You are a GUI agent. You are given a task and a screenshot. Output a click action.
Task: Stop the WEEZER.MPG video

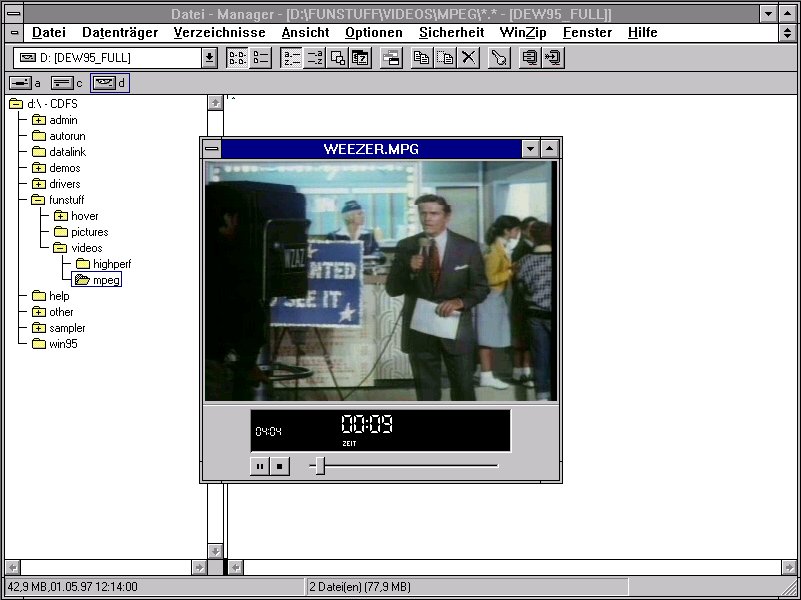coord(280,466)
